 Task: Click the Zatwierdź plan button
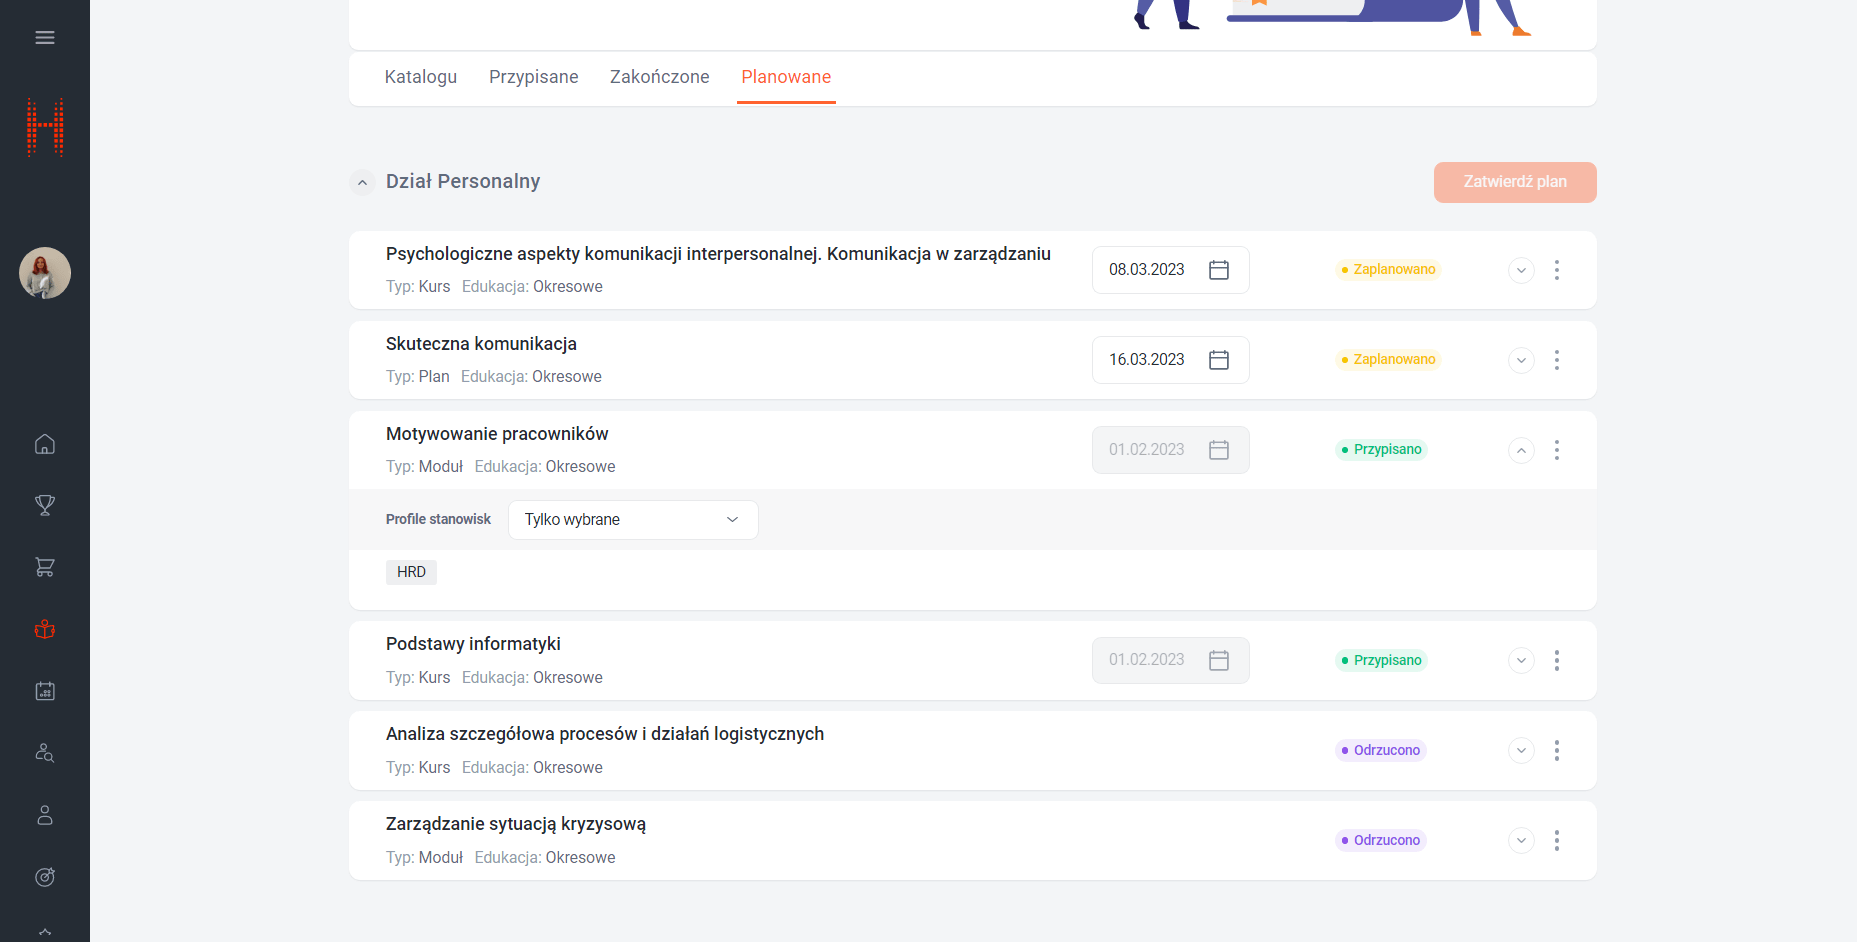1514,182
